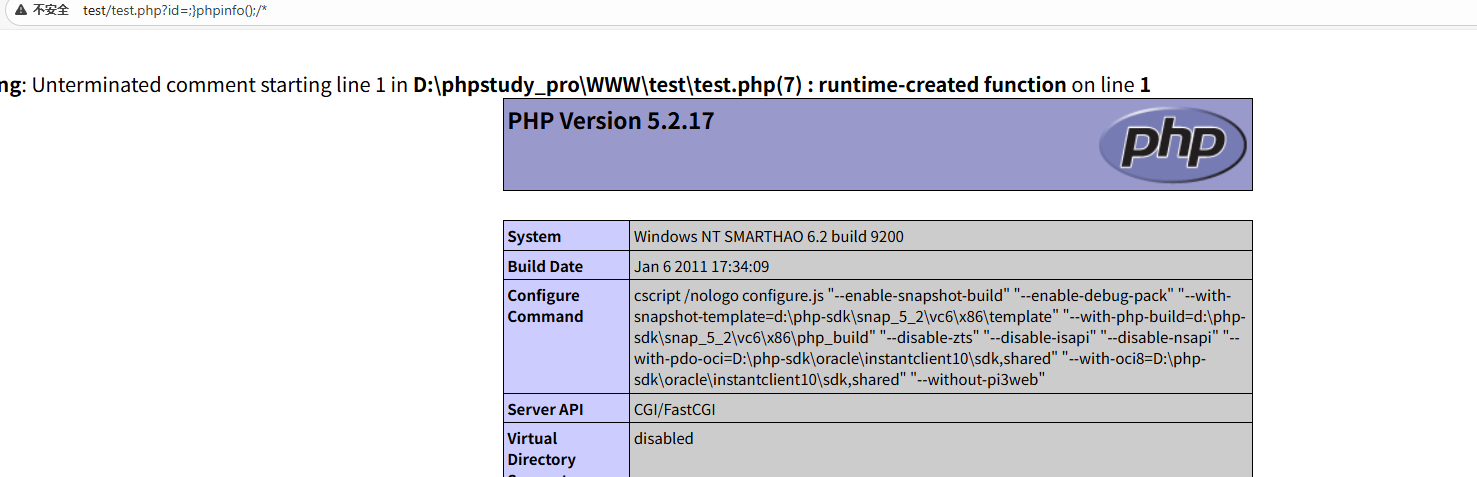Click the 'Server API' row label
1477x477 pixels.
pyautogui.click(x=545, y=409)
